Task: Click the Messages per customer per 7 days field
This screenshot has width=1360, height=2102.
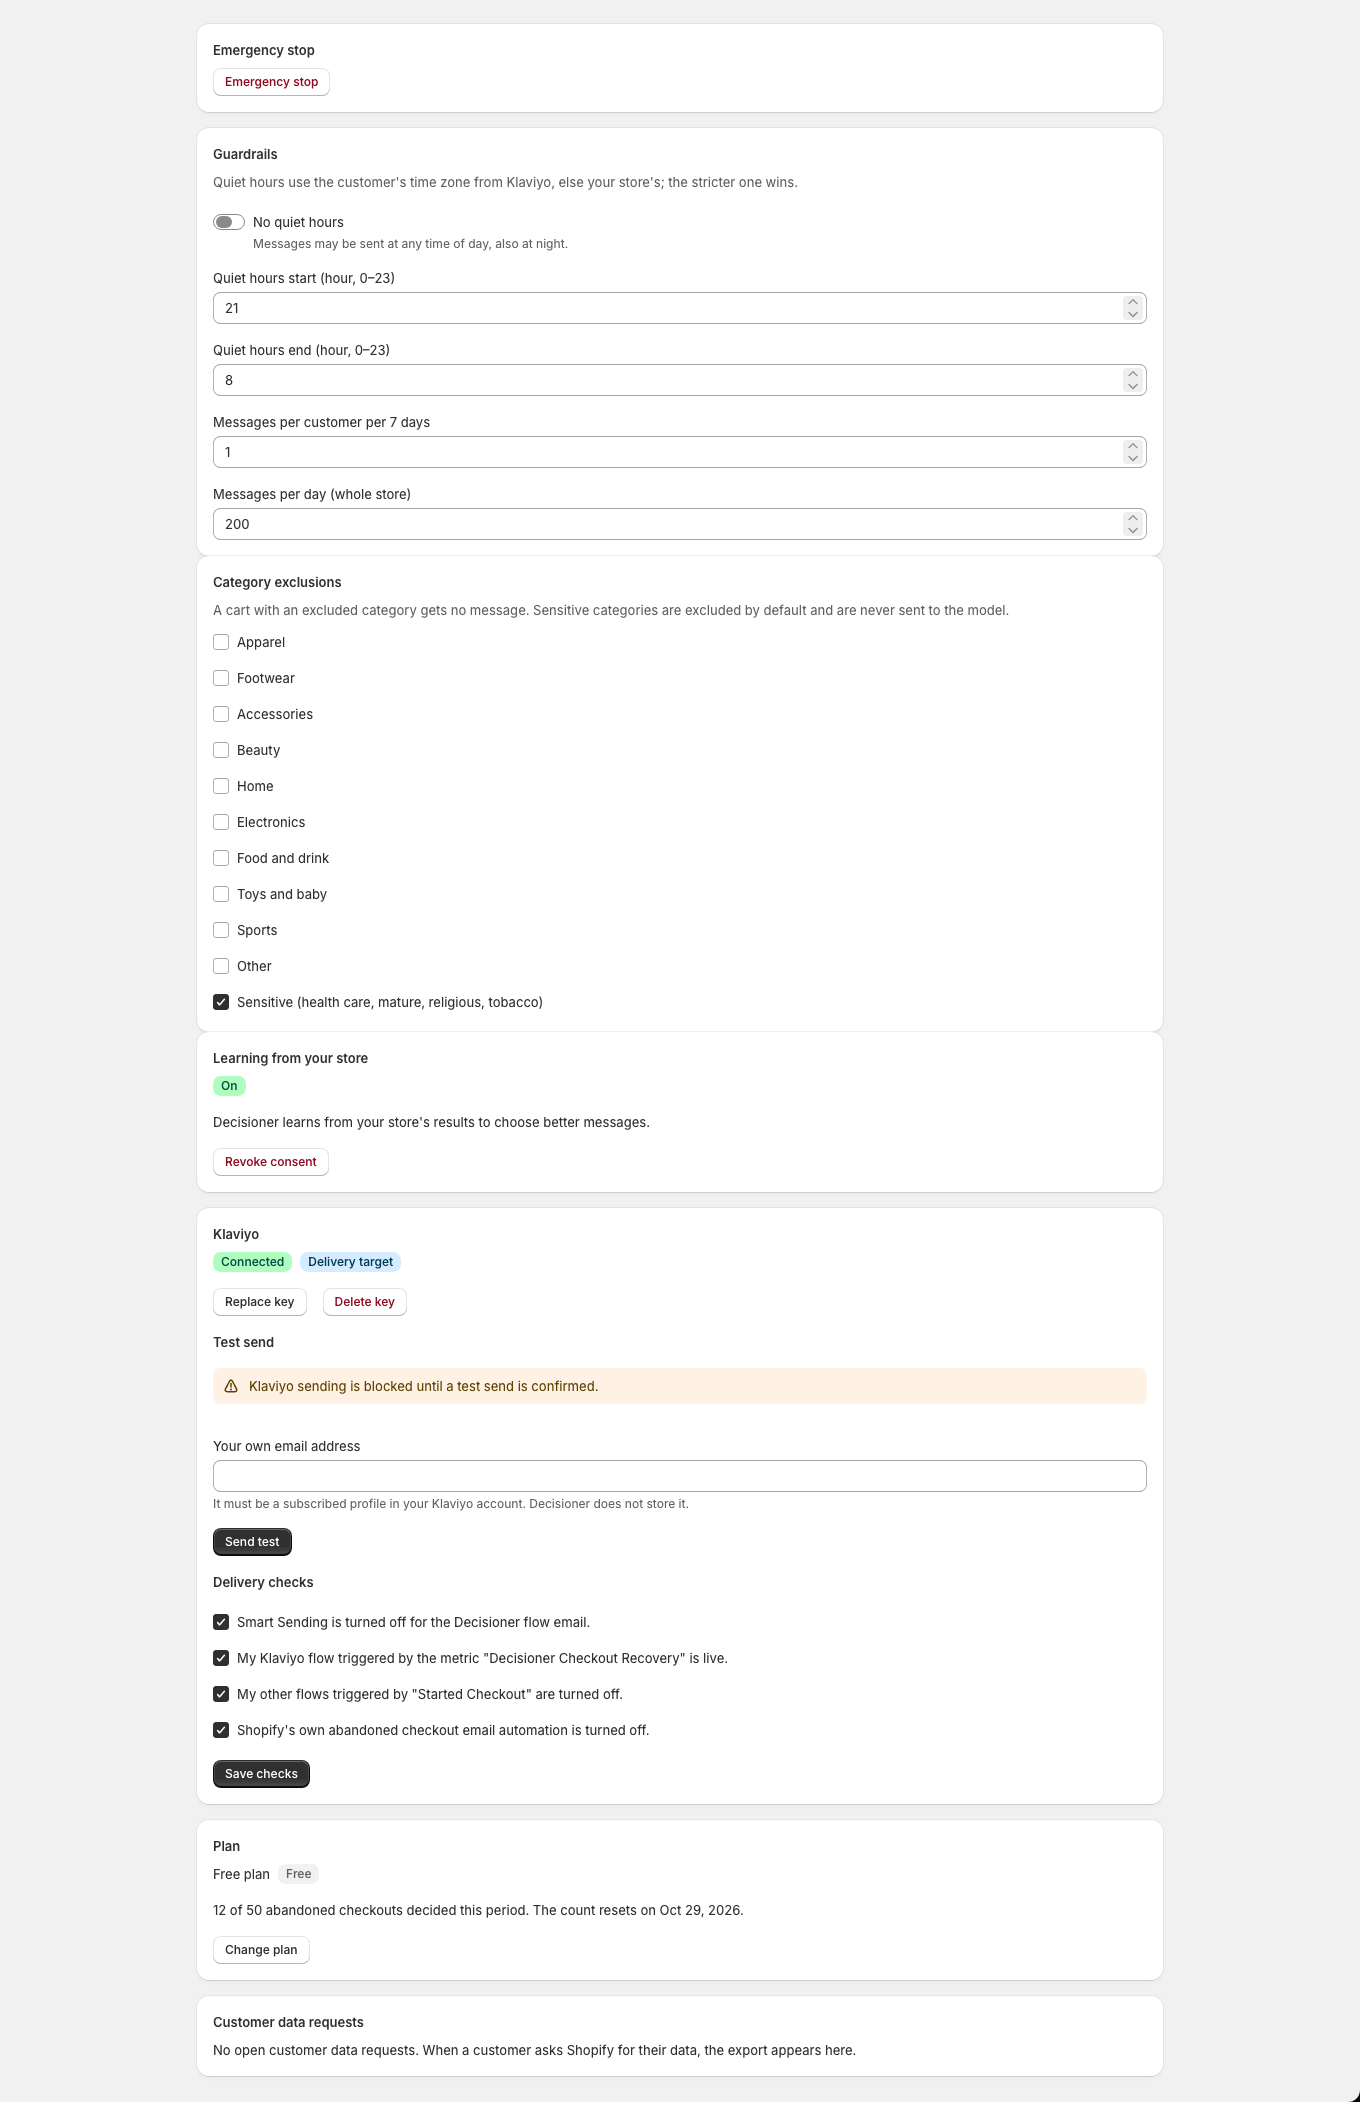Action: (x=680, y=452)
